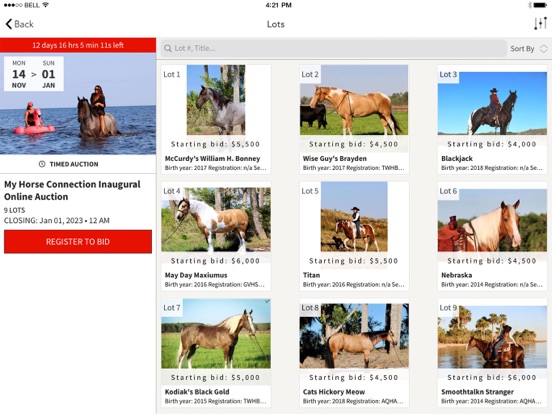552x414 pixels.
Task: Select the Titan lot title
Action: (312, 275)
